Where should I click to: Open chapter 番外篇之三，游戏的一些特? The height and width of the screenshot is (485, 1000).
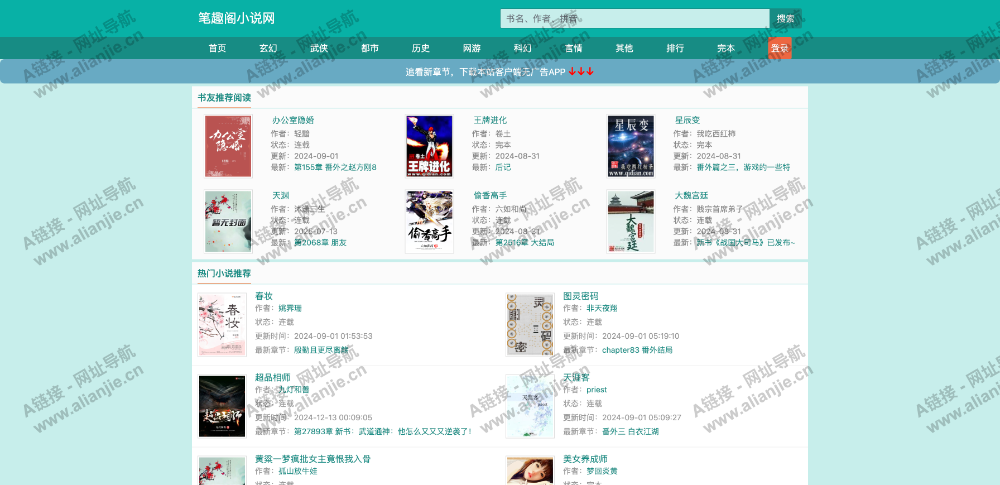(743, 167)
